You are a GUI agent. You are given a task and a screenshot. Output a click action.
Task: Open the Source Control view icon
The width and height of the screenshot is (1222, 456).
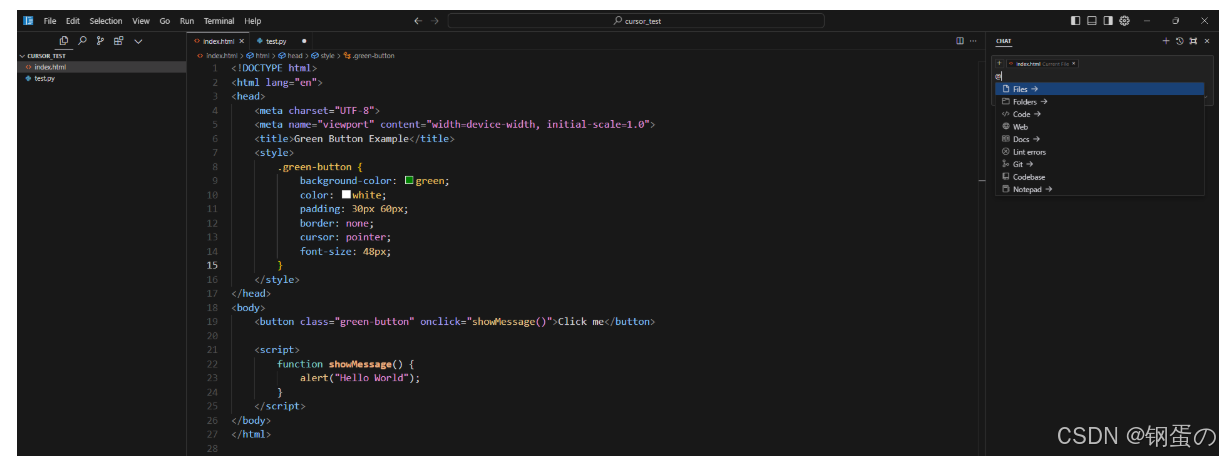pos(100,41)
